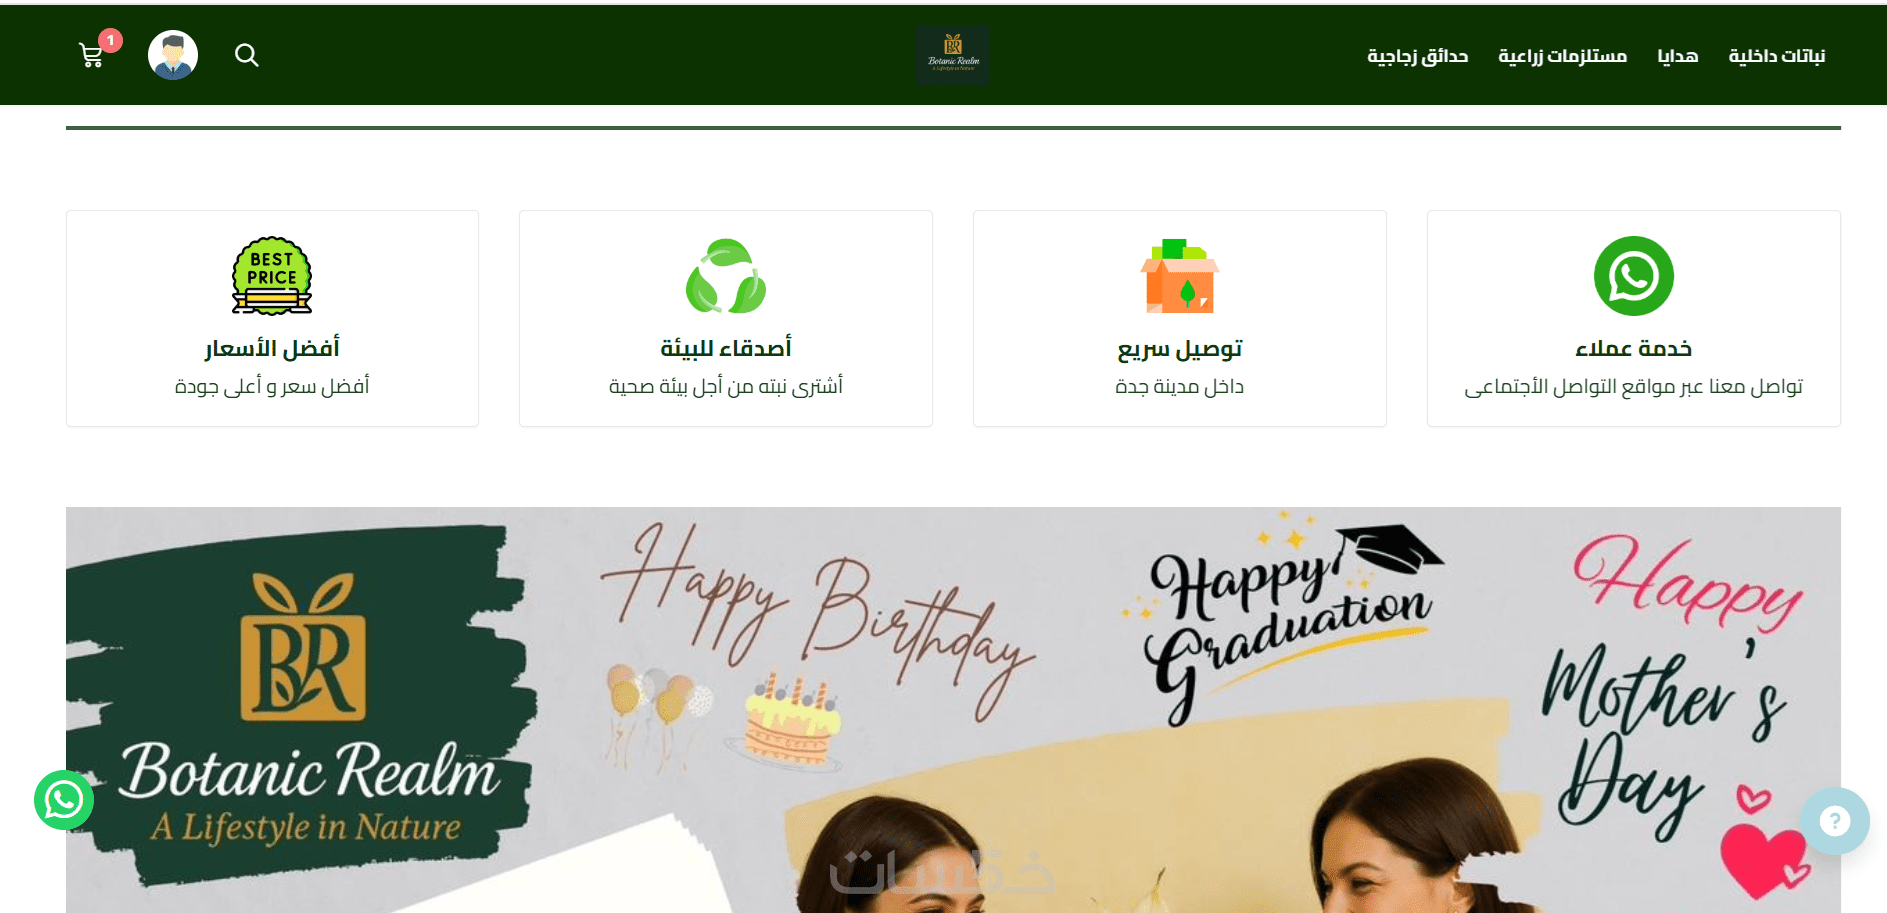1887x913 pixels.
Task: Open the floating help question mark button
Action: tap(1834, 821)
